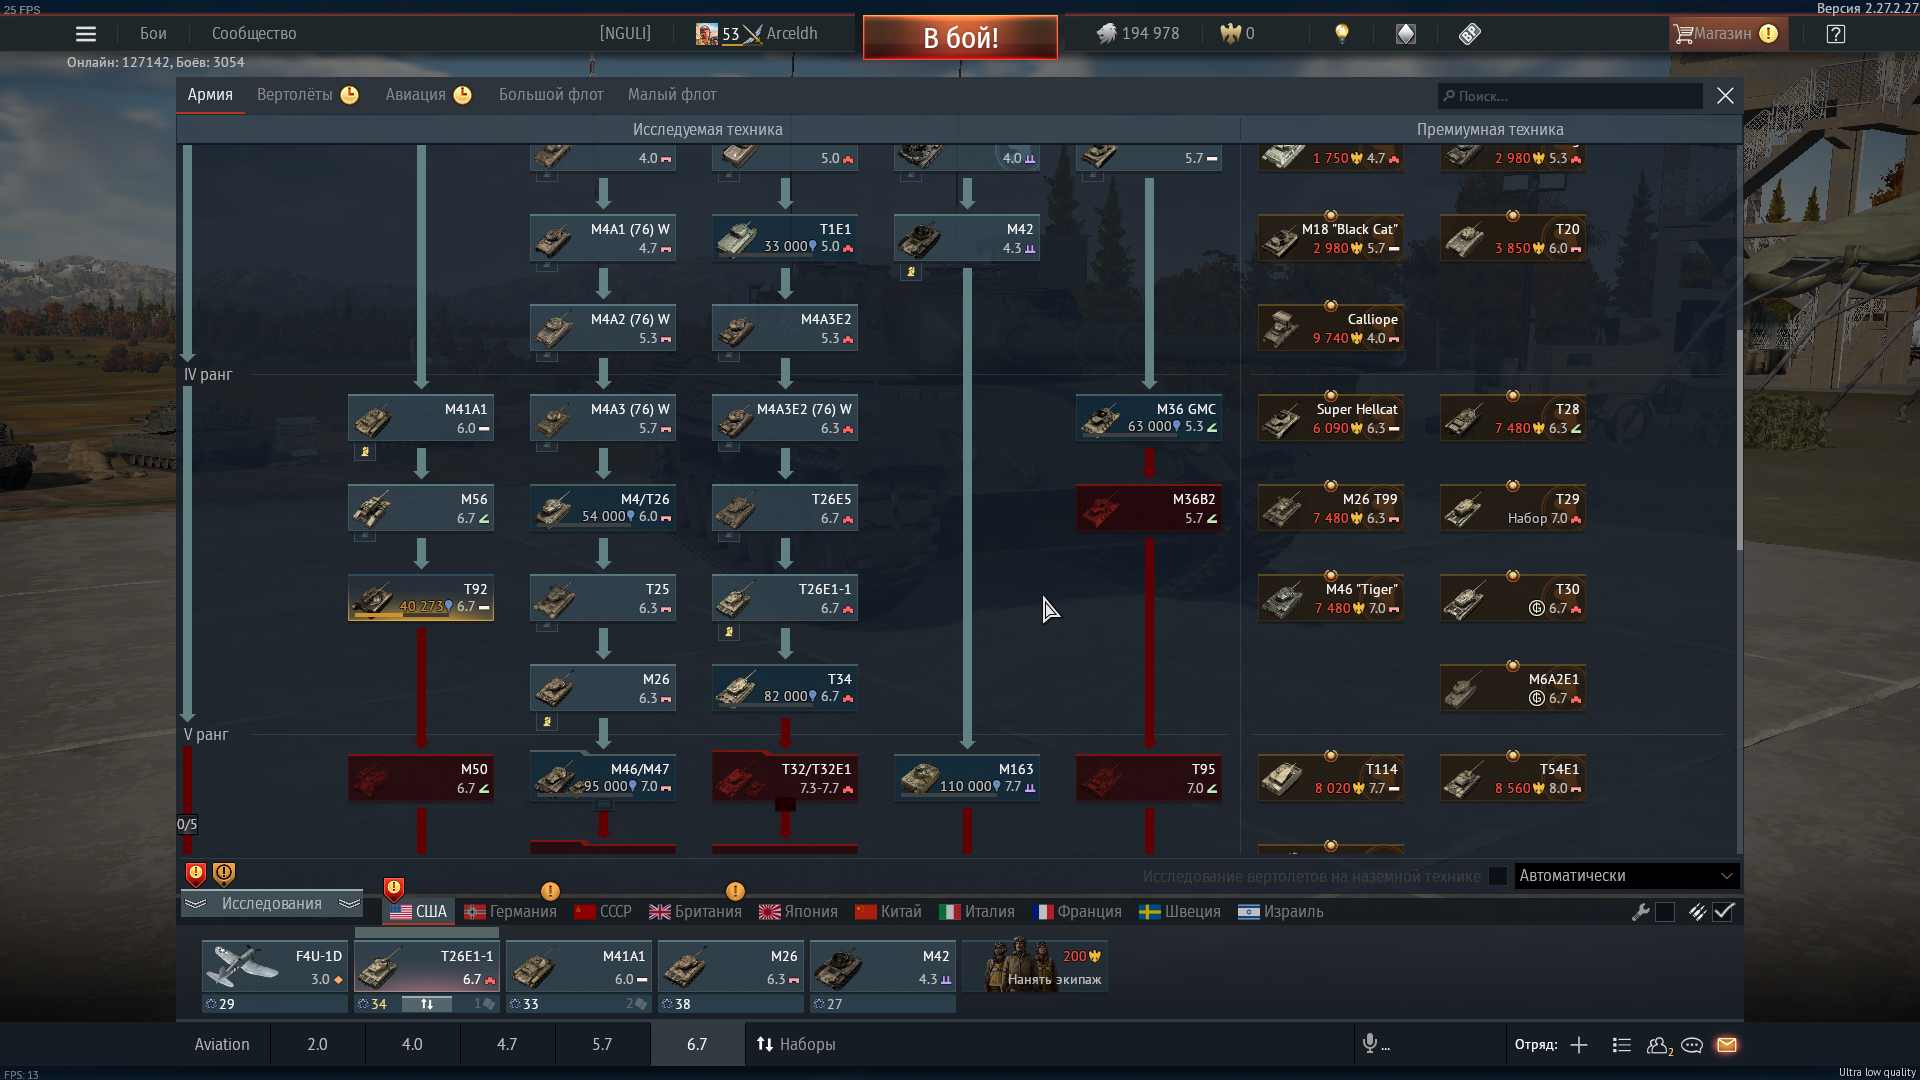This screenshot has width=1920, height=1080.
Task: Open the help question mark icon
Action: (x=1835, y=34)
